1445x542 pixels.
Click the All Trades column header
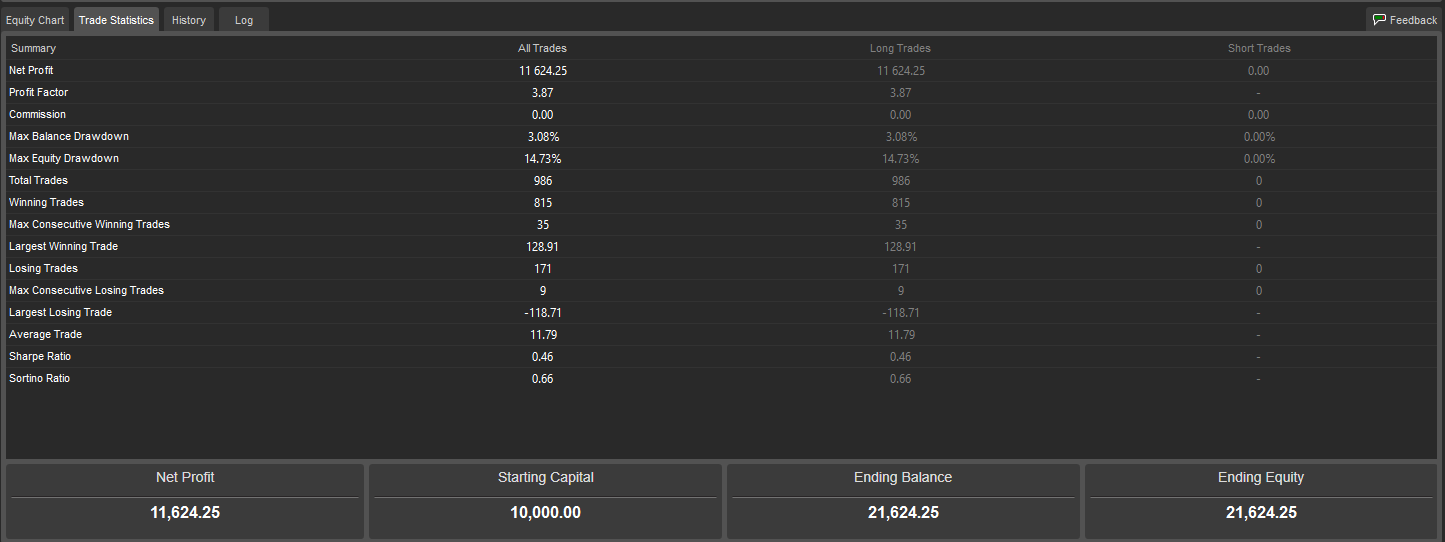(542, 48)
